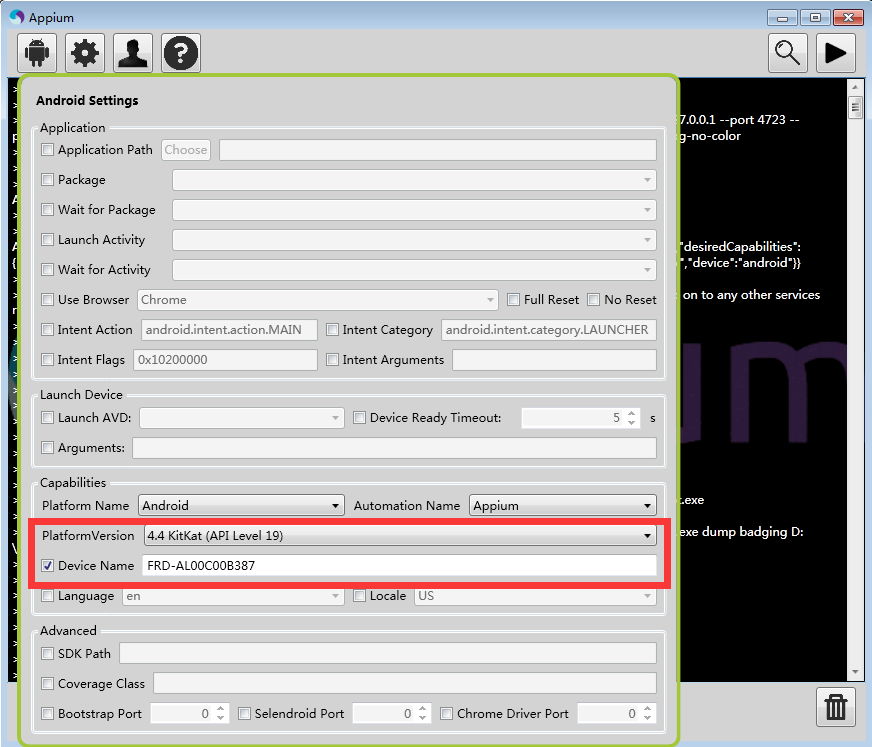Screen dimensions: 872x747
Task: Tick the Intent Category checkbox
Action: (x=333, y=330)
